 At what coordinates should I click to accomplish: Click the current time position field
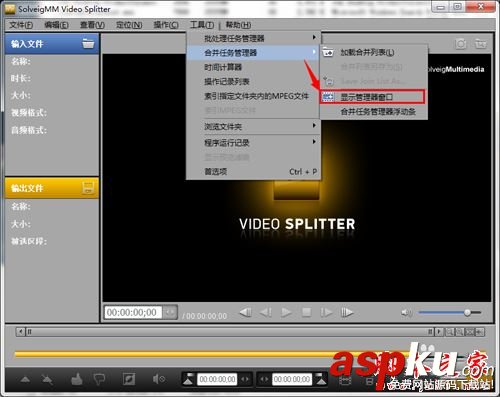[x=133, y=313]
